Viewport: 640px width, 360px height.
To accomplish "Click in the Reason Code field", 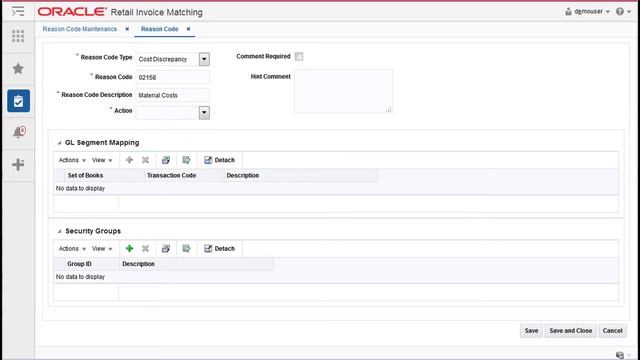I will [173, 77].
